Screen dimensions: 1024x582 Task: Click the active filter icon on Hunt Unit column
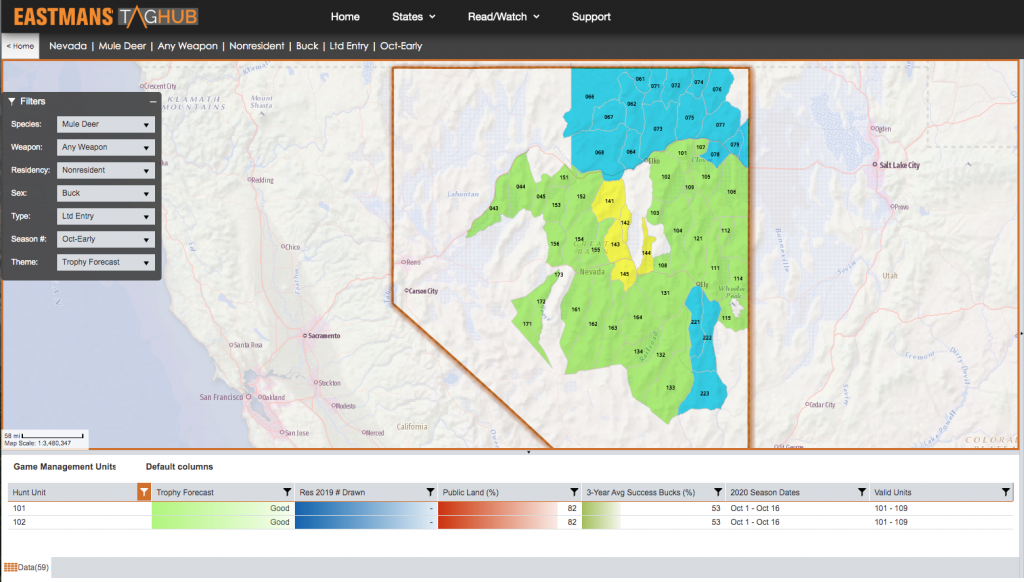click(144, 492)
